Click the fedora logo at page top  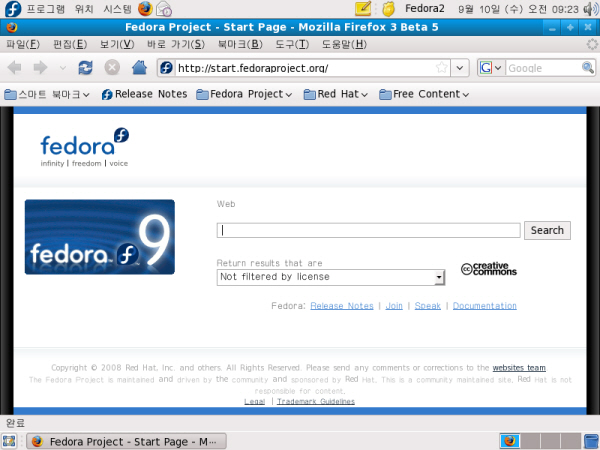point(85,147)
